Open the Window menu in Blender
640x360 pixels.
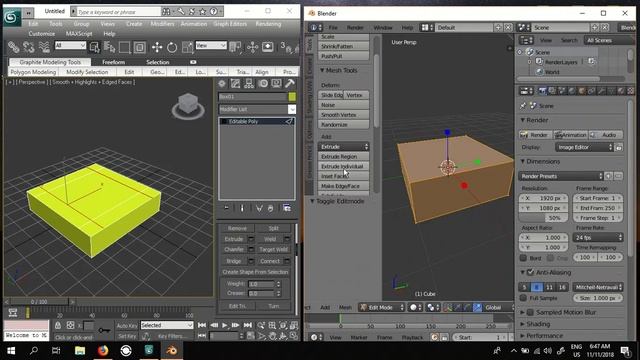point(383,27)
